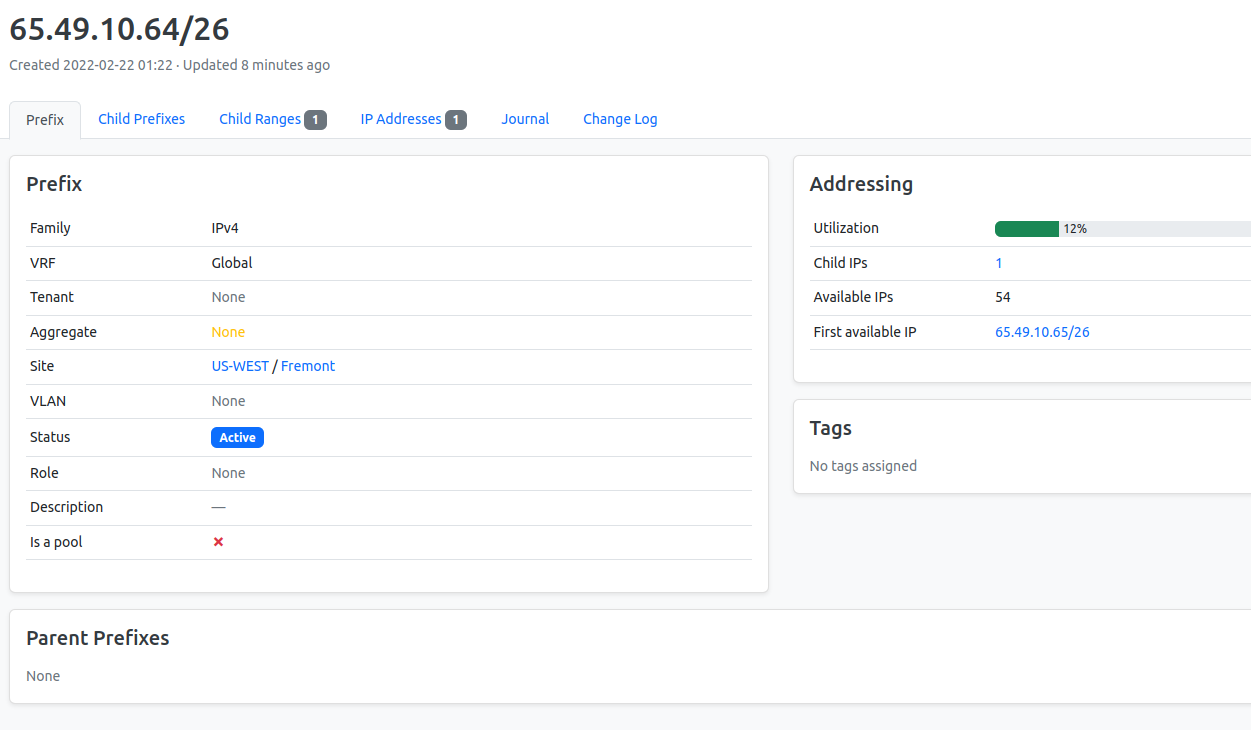This screenshot has width=1251, height=730.
Task: Click the Fremont location link
Action: (x=307, y=366)
